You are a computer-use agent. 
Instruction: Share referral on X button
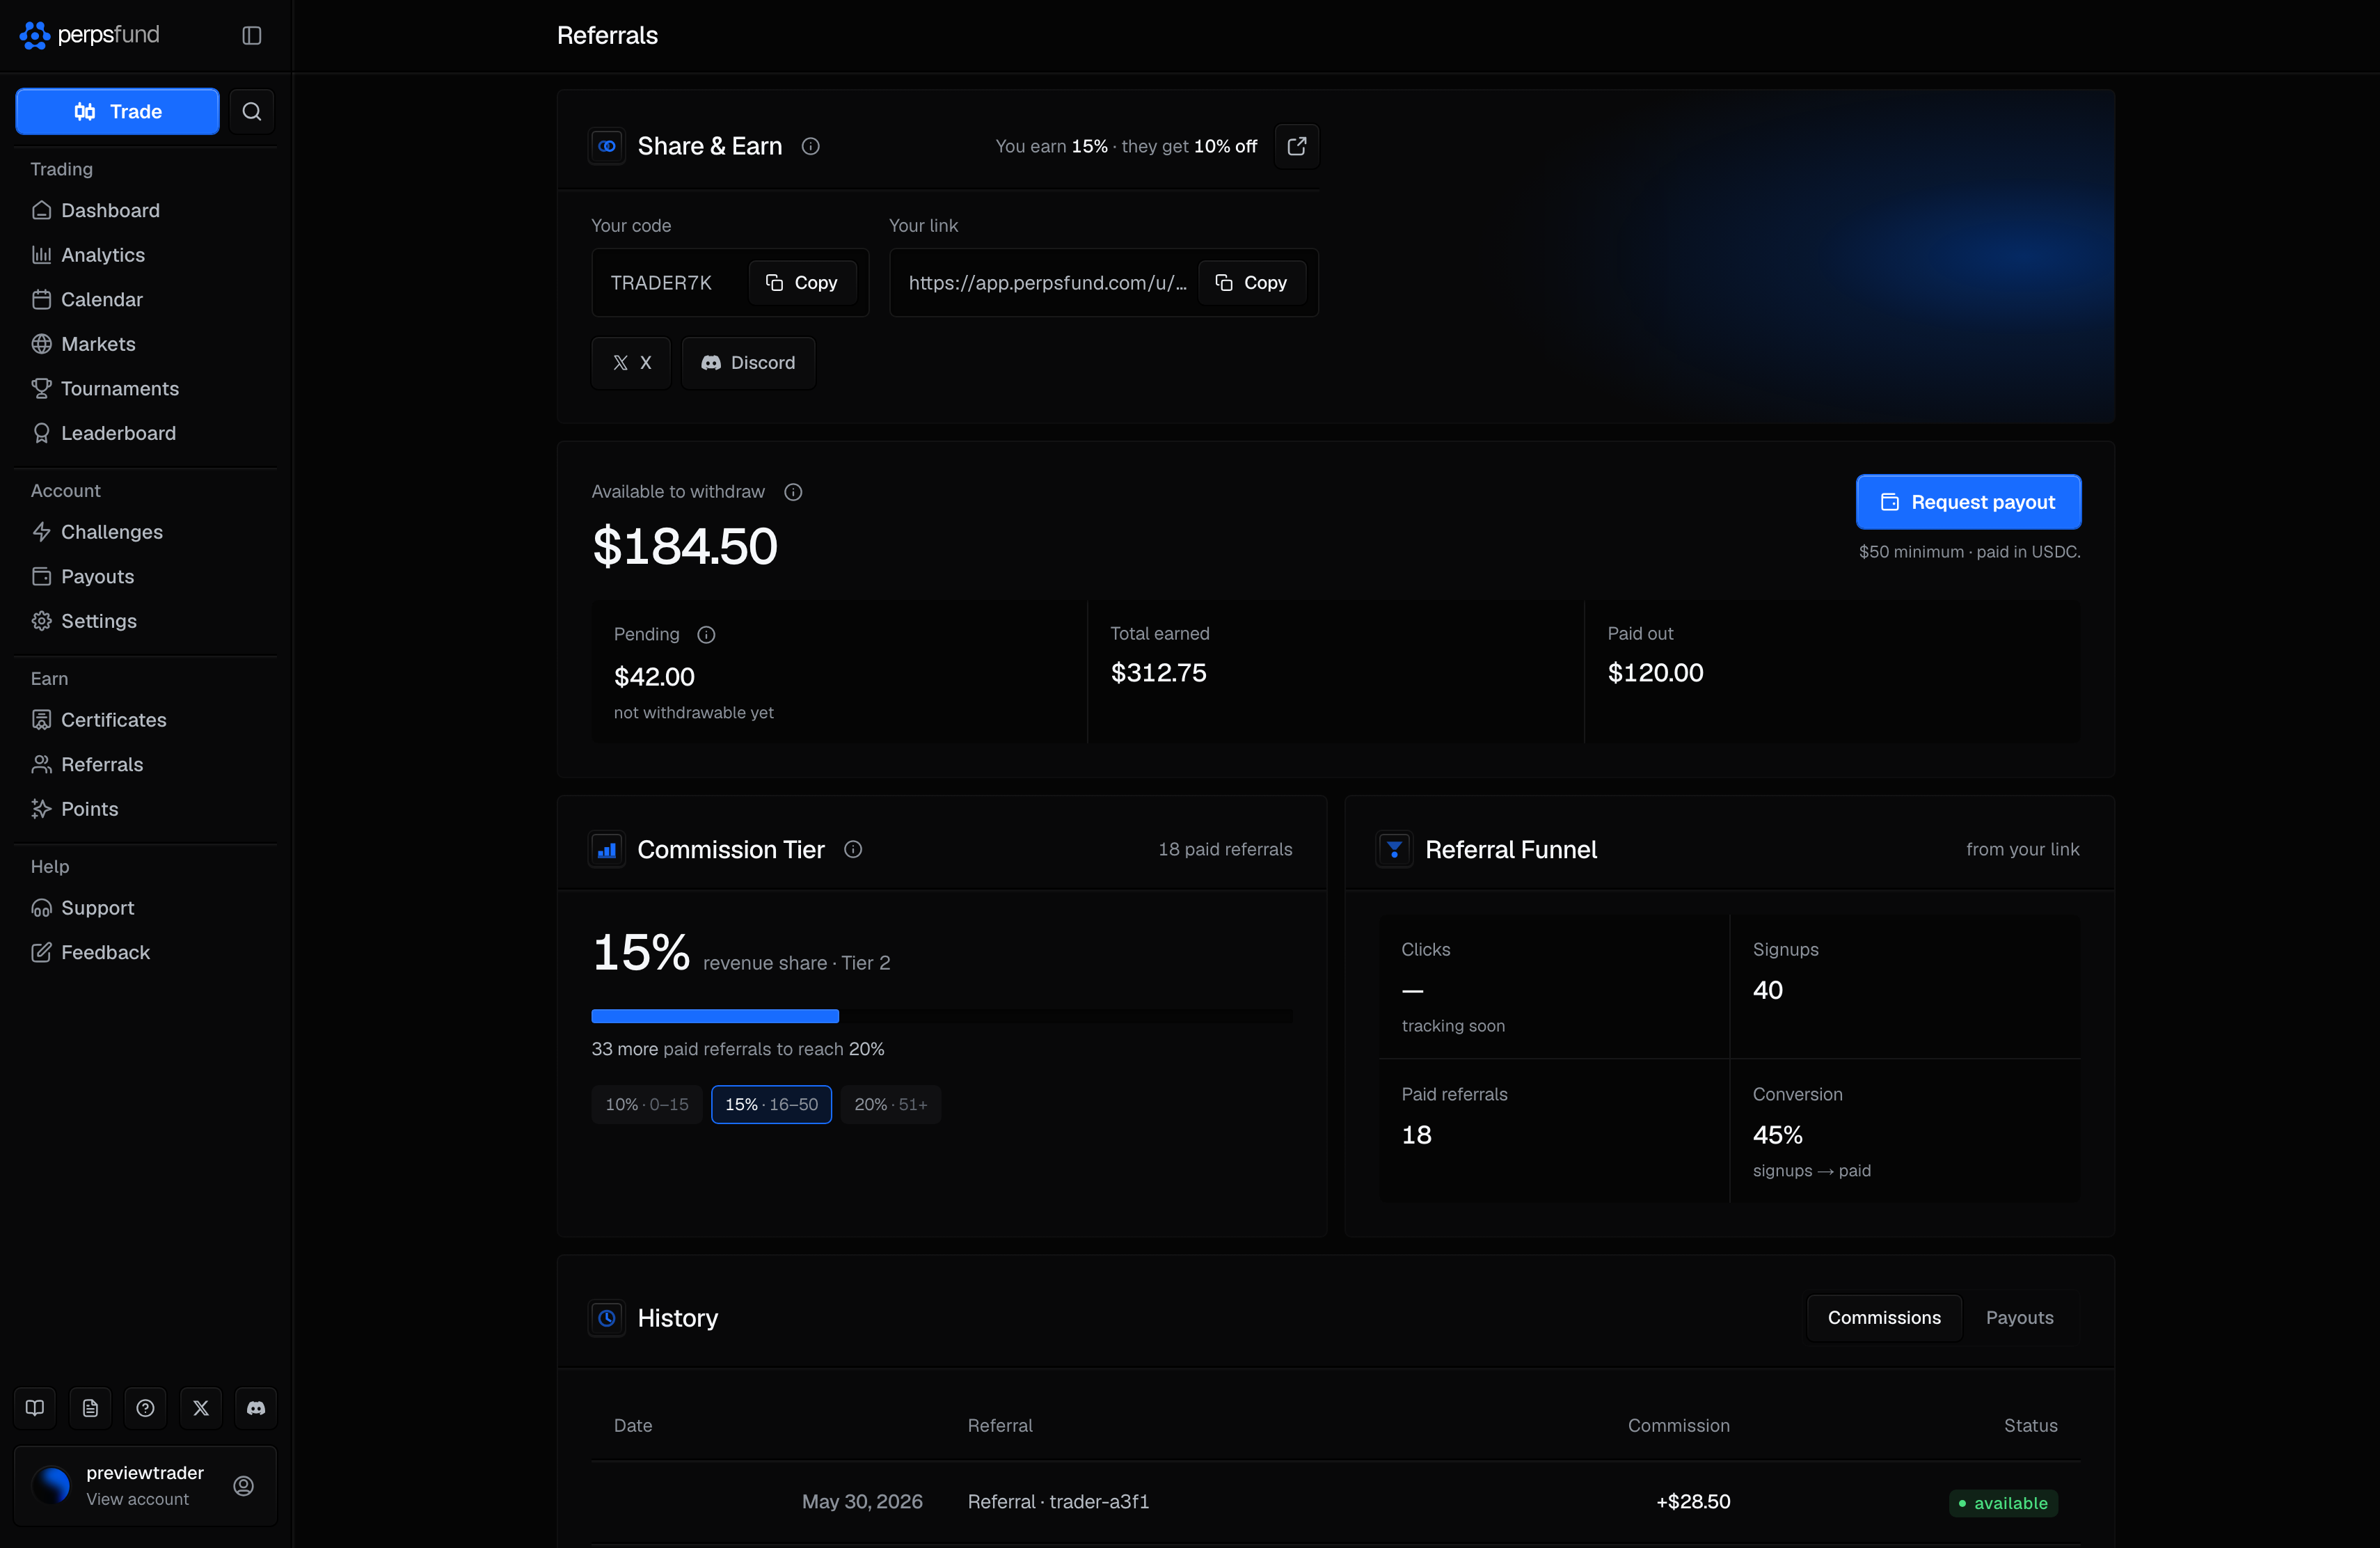pyautogui.click(x=631, y=363)
